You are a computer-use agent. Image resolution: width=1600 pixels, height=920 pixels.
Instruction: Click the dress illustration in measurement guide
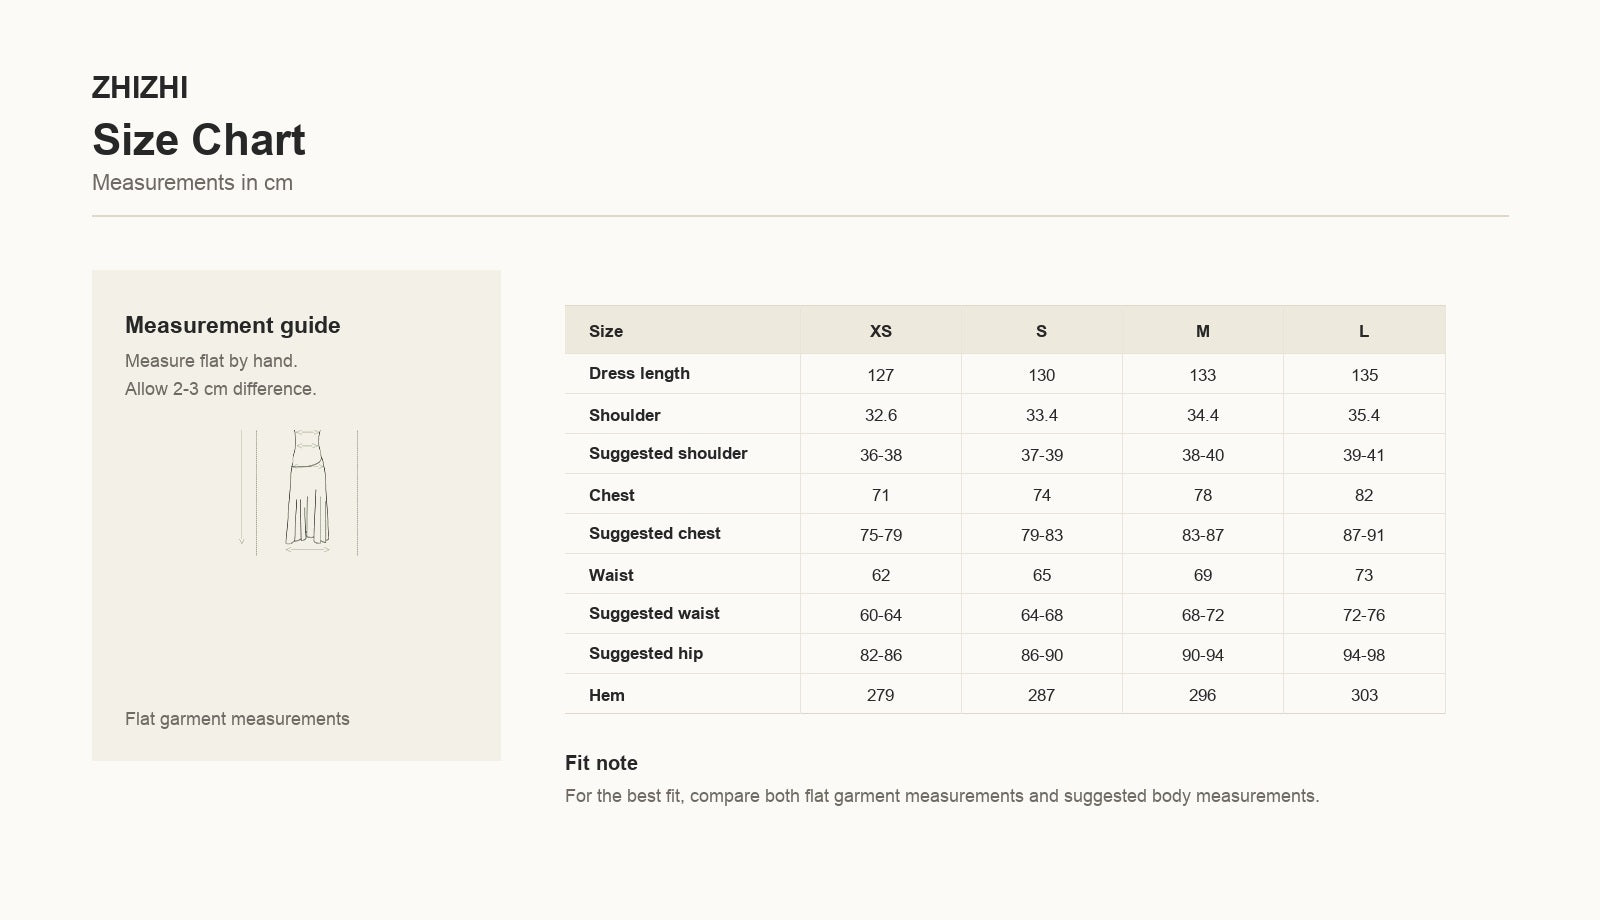[300, 492]
